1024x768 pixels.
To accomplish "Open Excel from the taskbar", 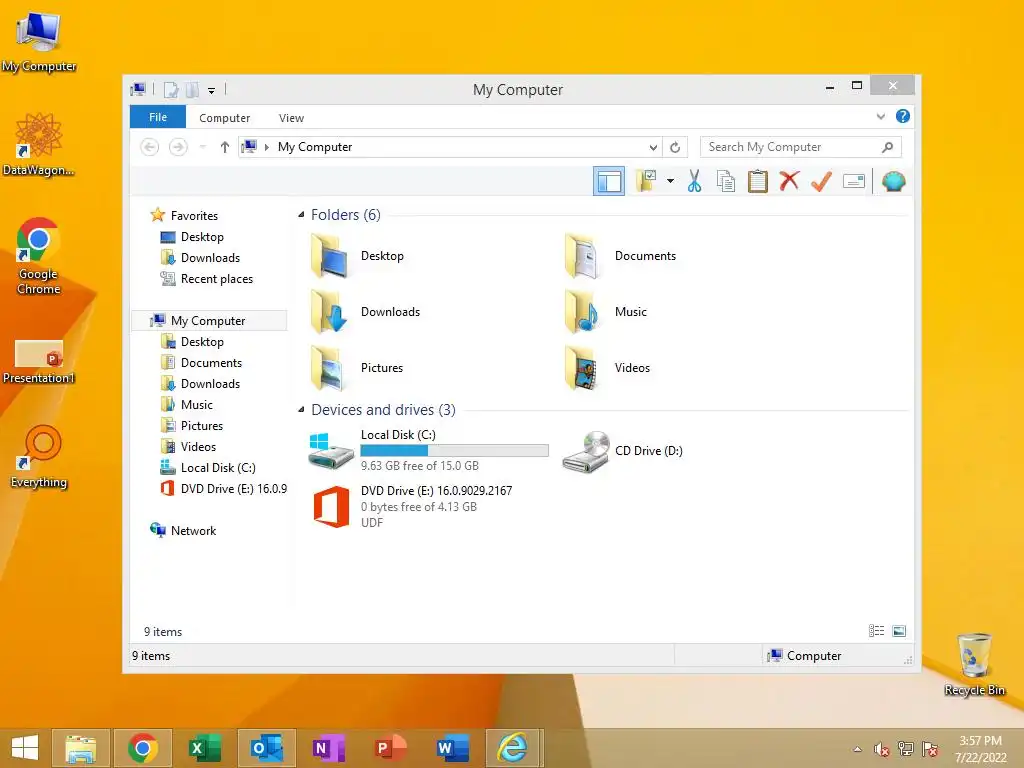I will pyautogui.click(x=204, y=748).
